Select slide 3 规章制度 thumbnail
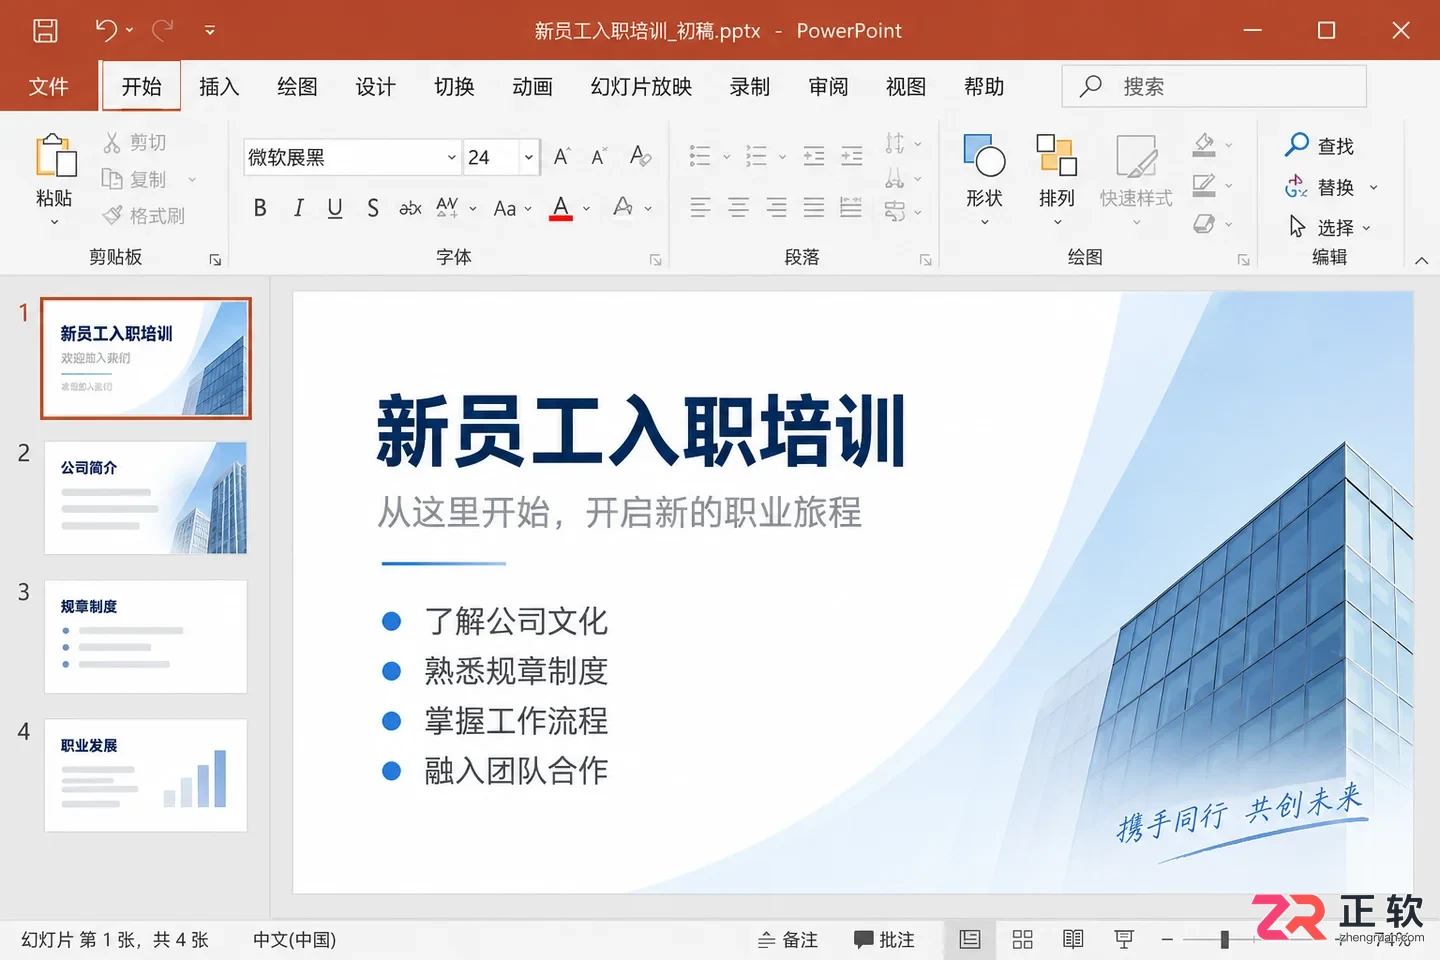1440x960 pixels. [x=146, y=637]
